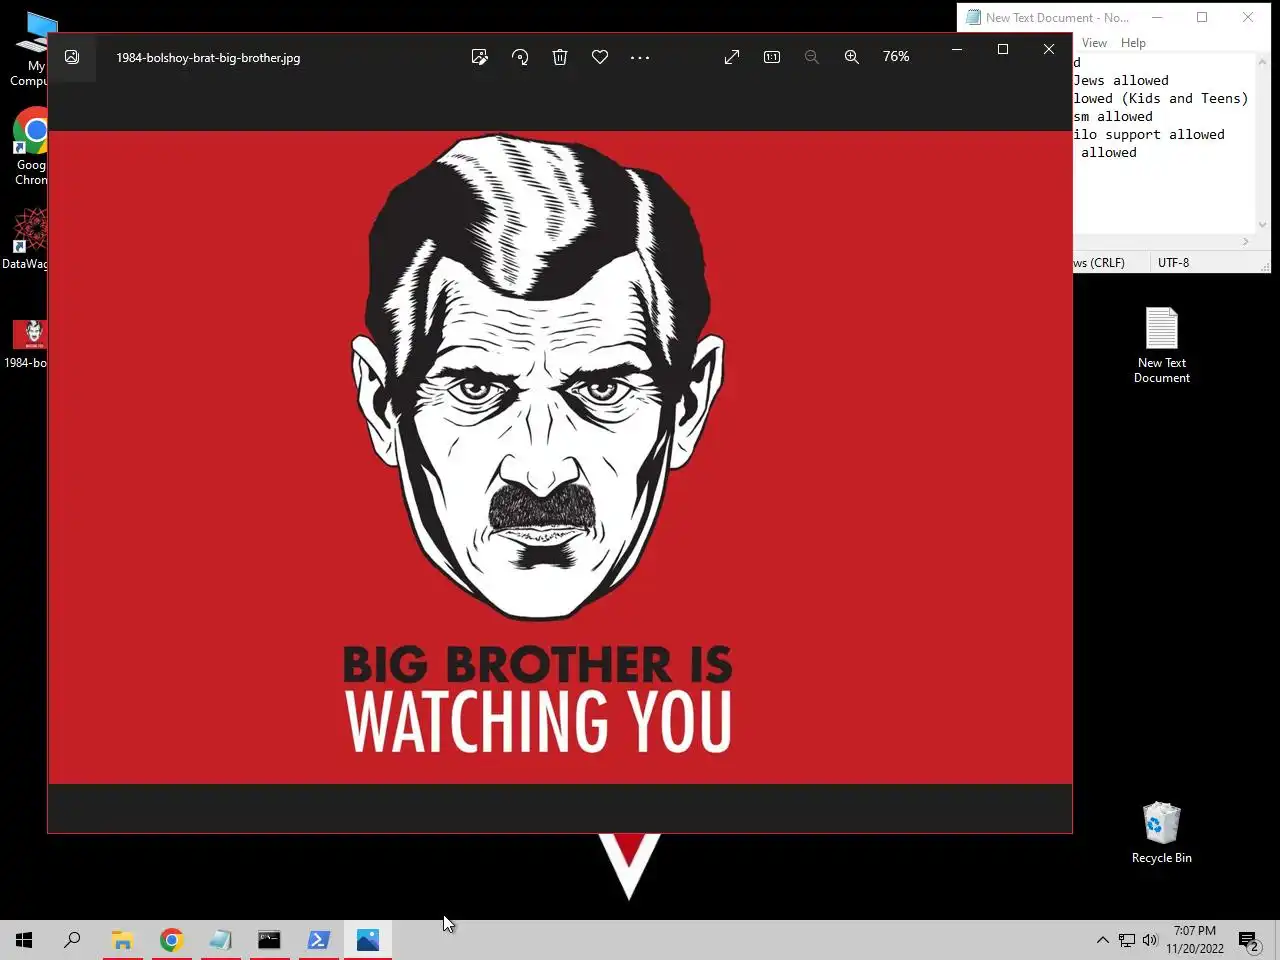Click the (CRLF) line ending status in Notepad

pyautogui.click(x=1099, y=263)
